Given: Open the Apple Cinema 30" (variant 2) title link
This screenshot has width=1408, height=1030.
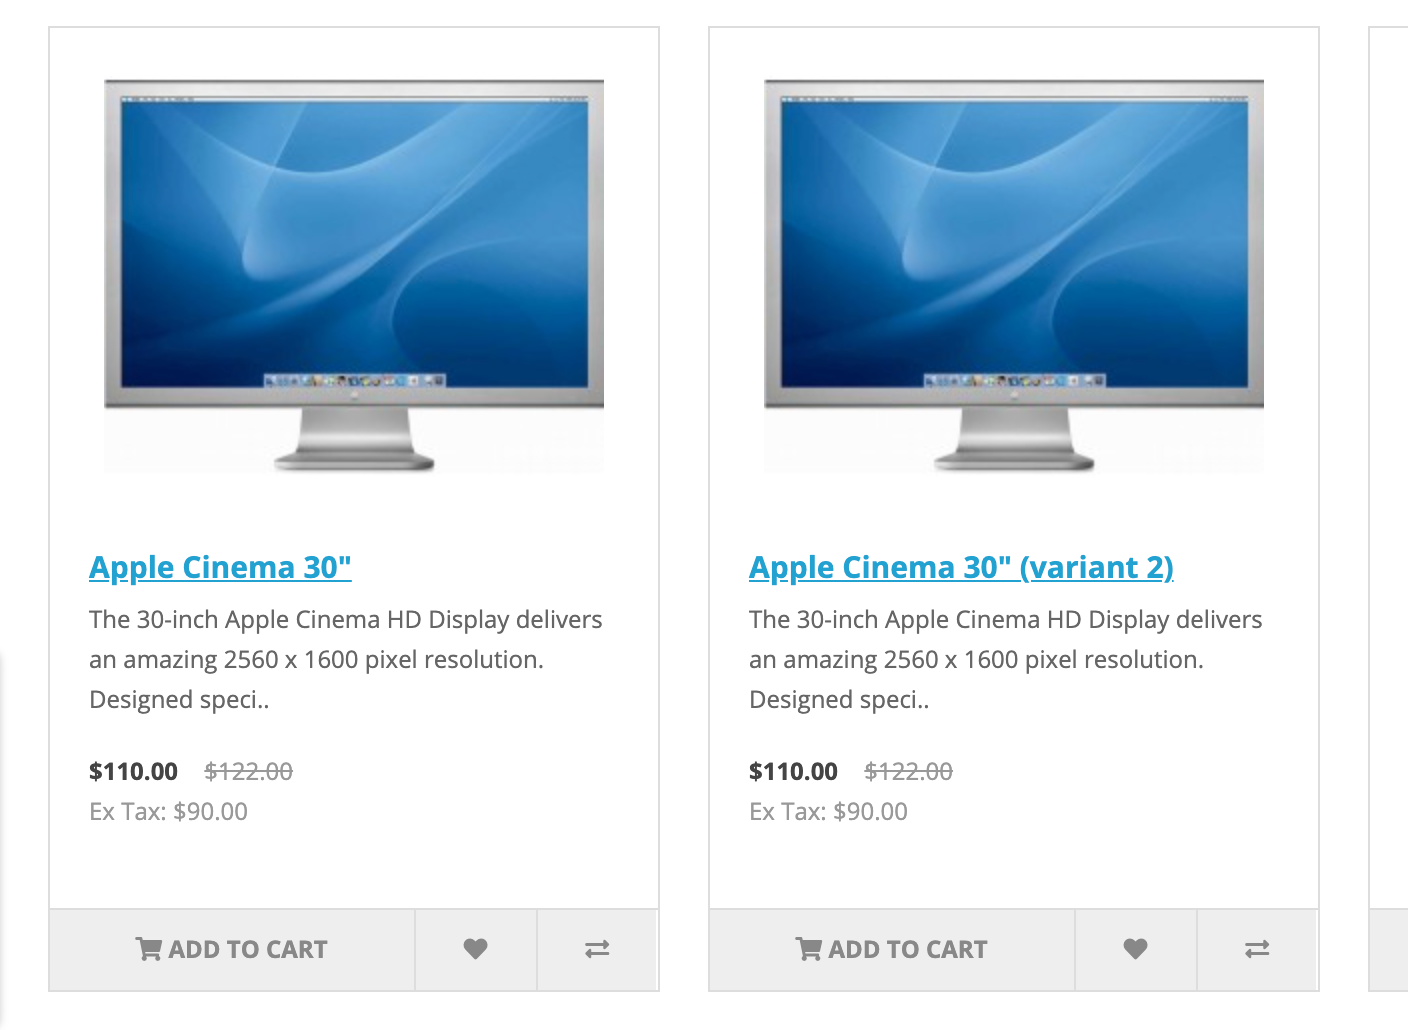Looking at the screenshot, I should point(960,567).
